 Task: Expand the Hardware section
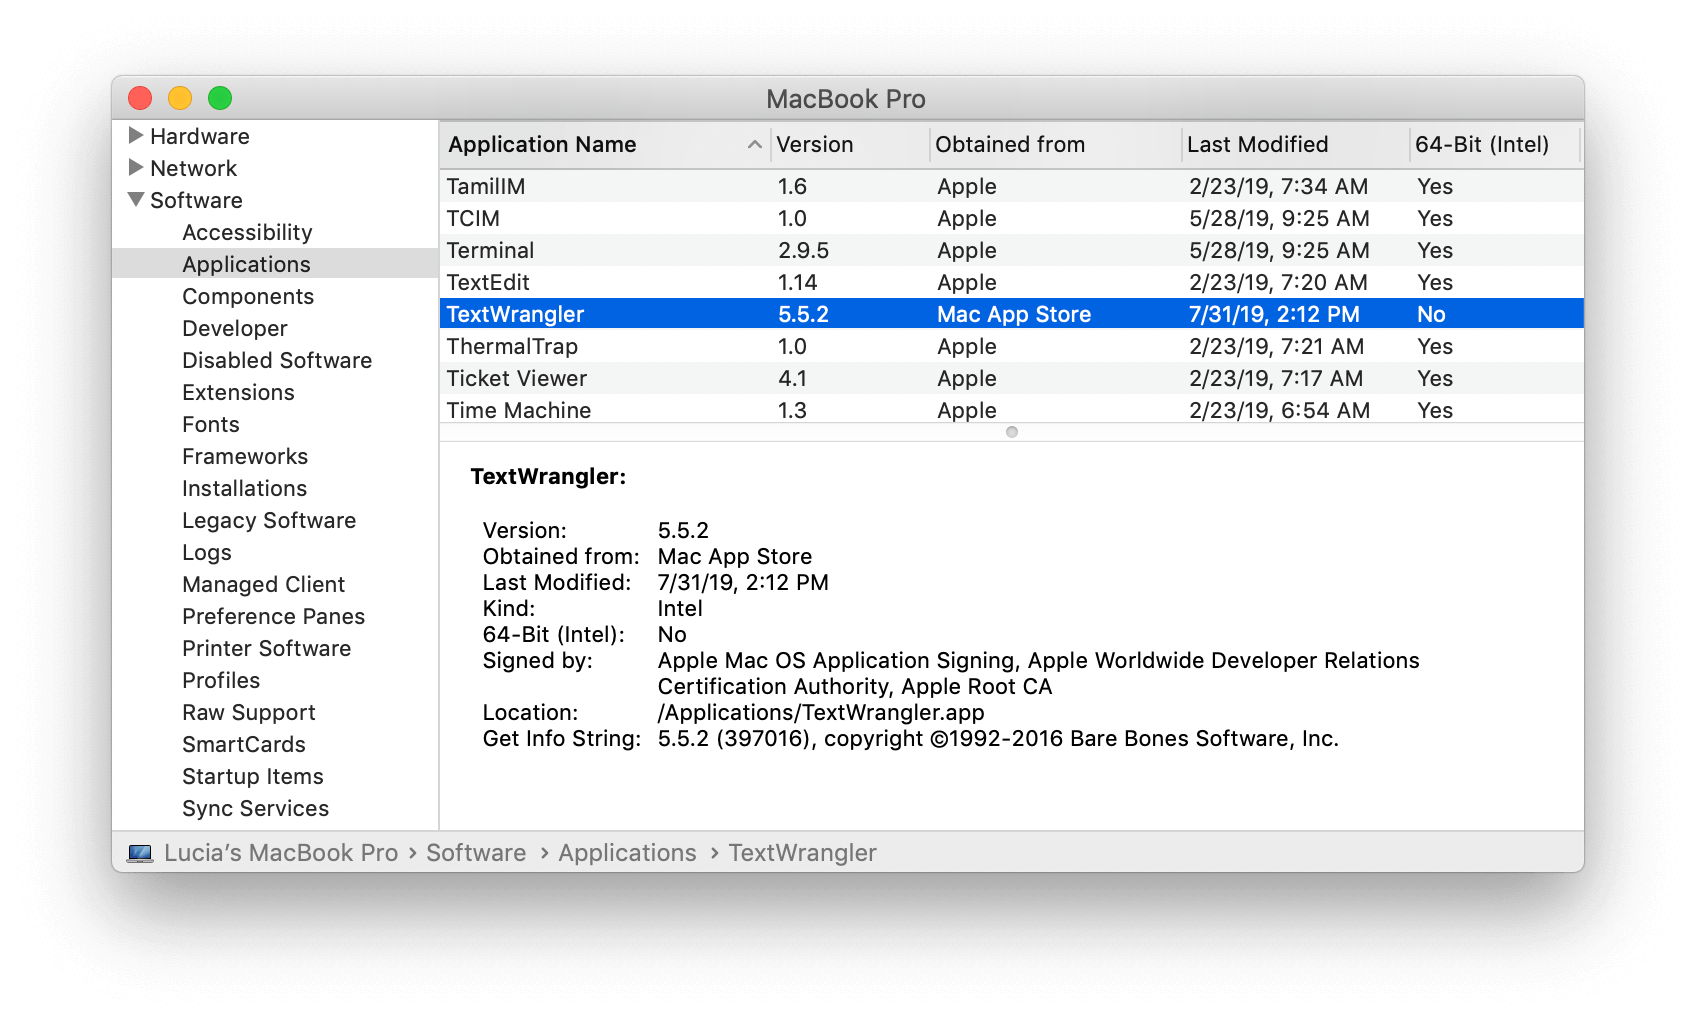[136, 136]
